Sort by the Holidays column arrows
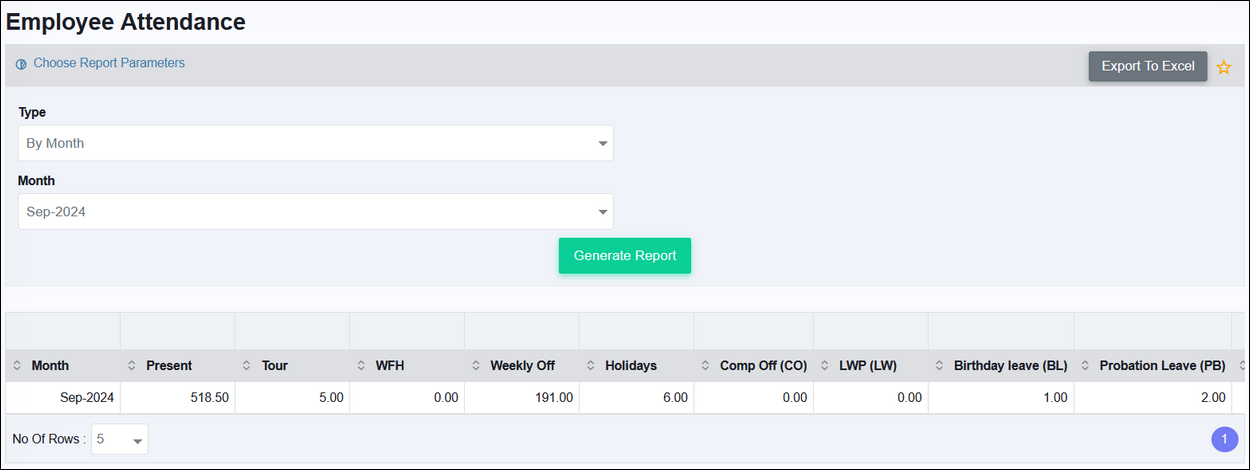This screenshot has height=470, width=1250. point(591,366)
